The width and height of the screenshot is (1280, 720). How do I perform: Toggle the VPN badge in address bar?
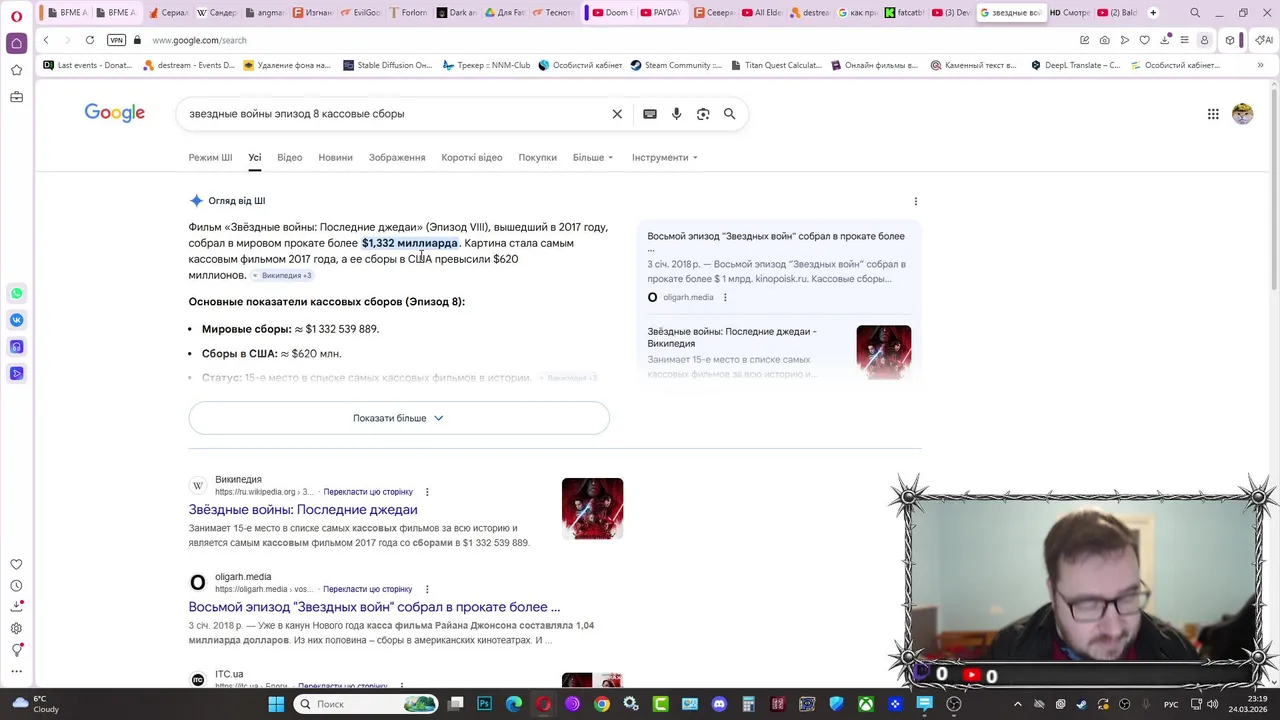pos(117,40)
